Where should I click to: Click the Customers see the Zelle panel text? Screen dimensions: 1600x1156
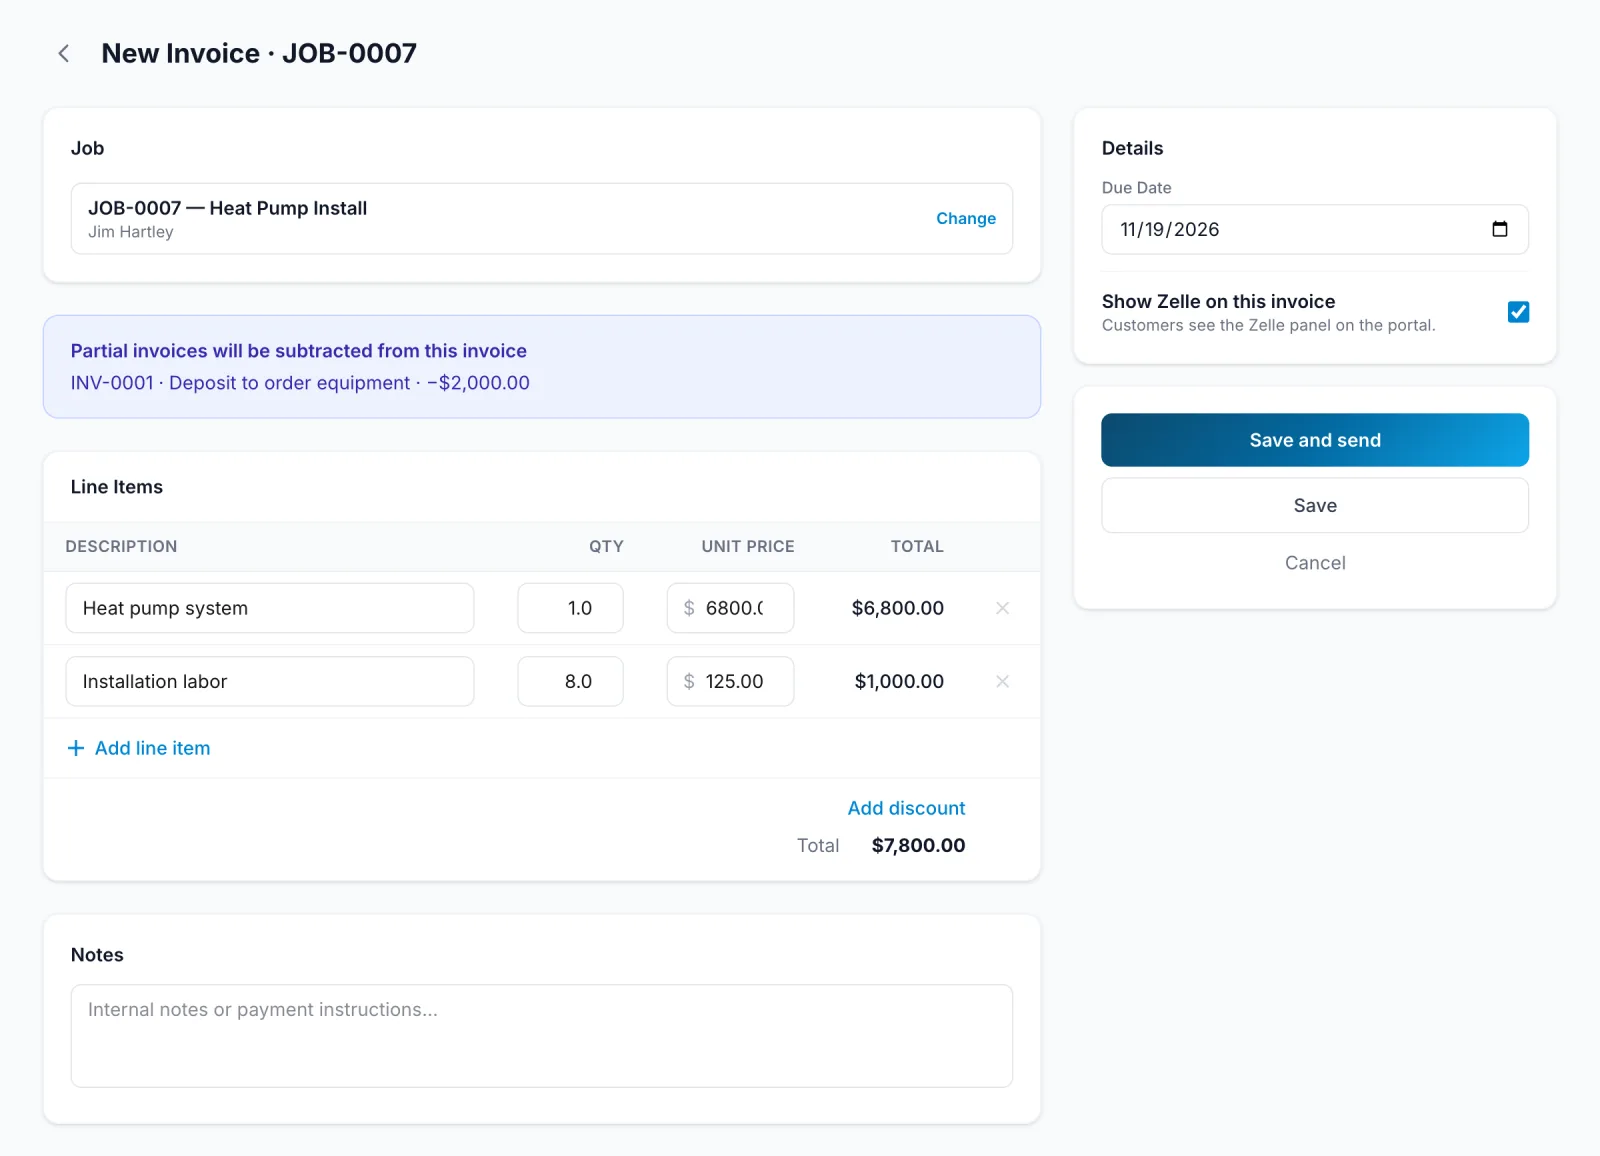coord(1268,325)
